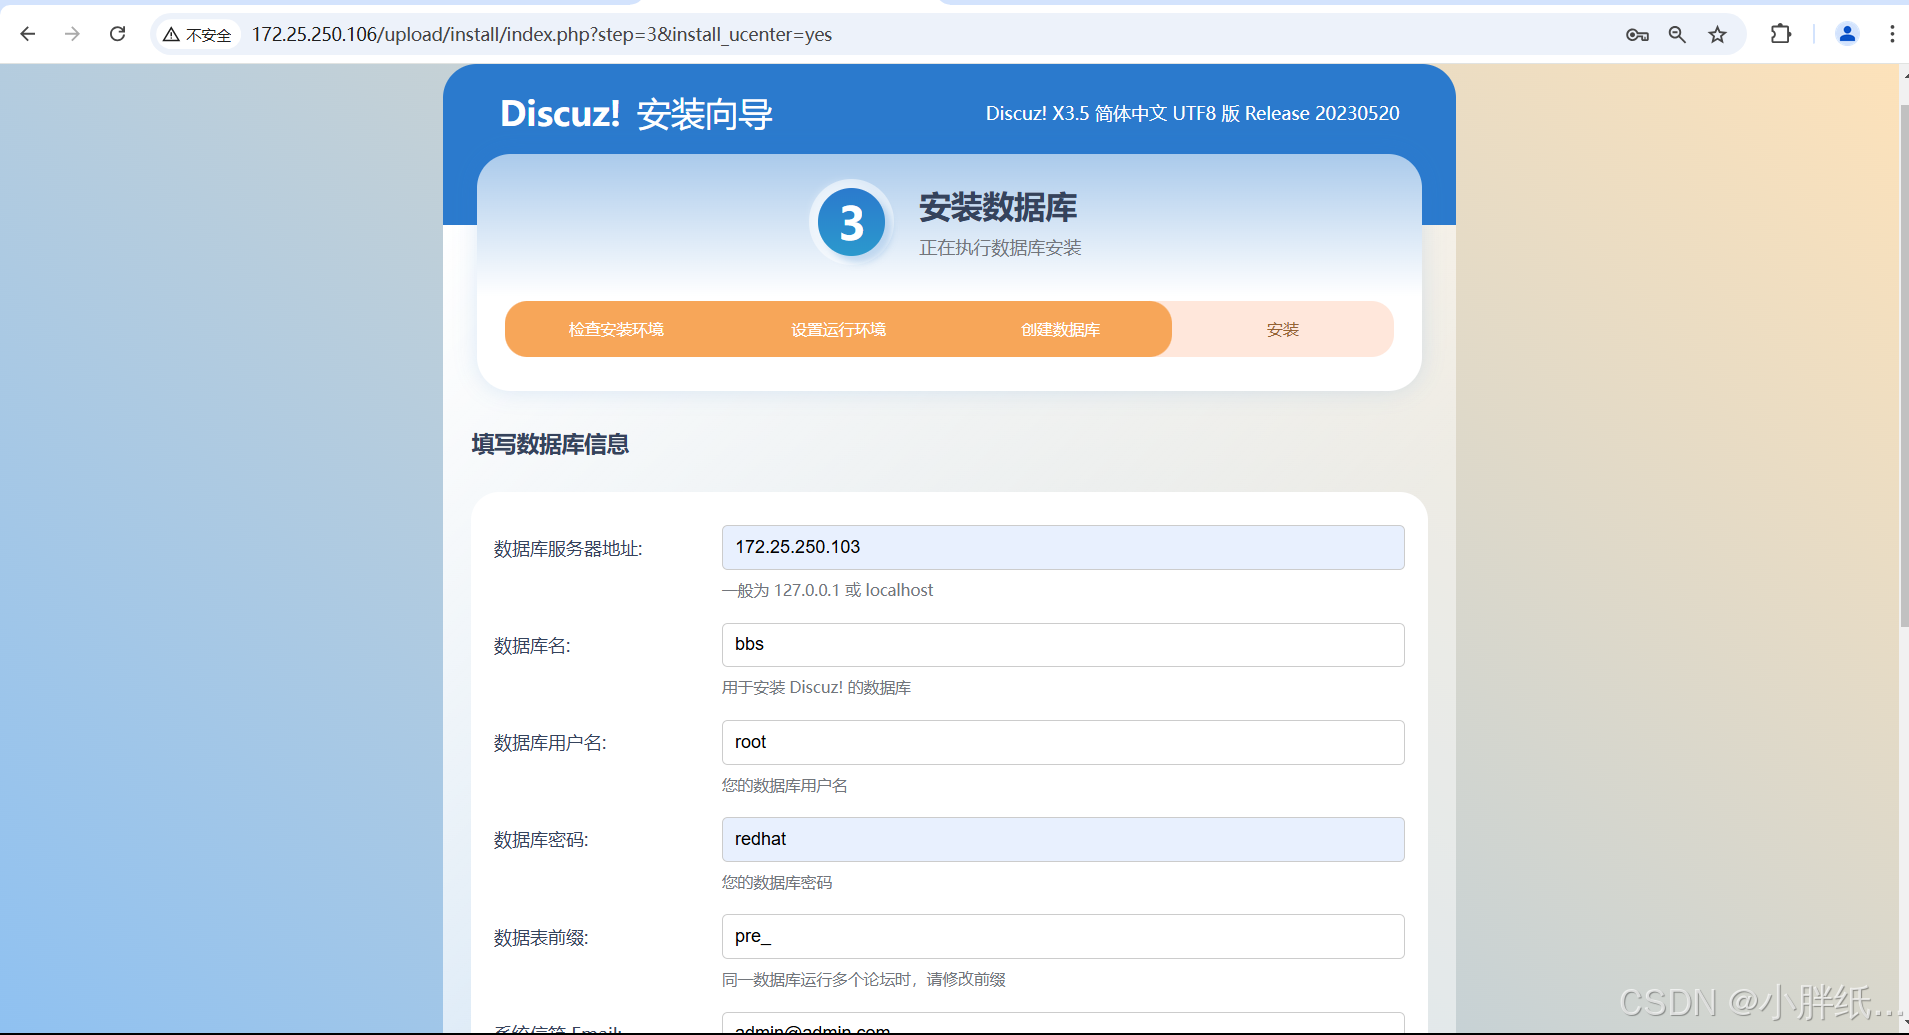The width and height of the screenshot is (1909, 1035).
Task: Click the hint 一般为 127.0.0.1 或 localhost
Action: 827,590
